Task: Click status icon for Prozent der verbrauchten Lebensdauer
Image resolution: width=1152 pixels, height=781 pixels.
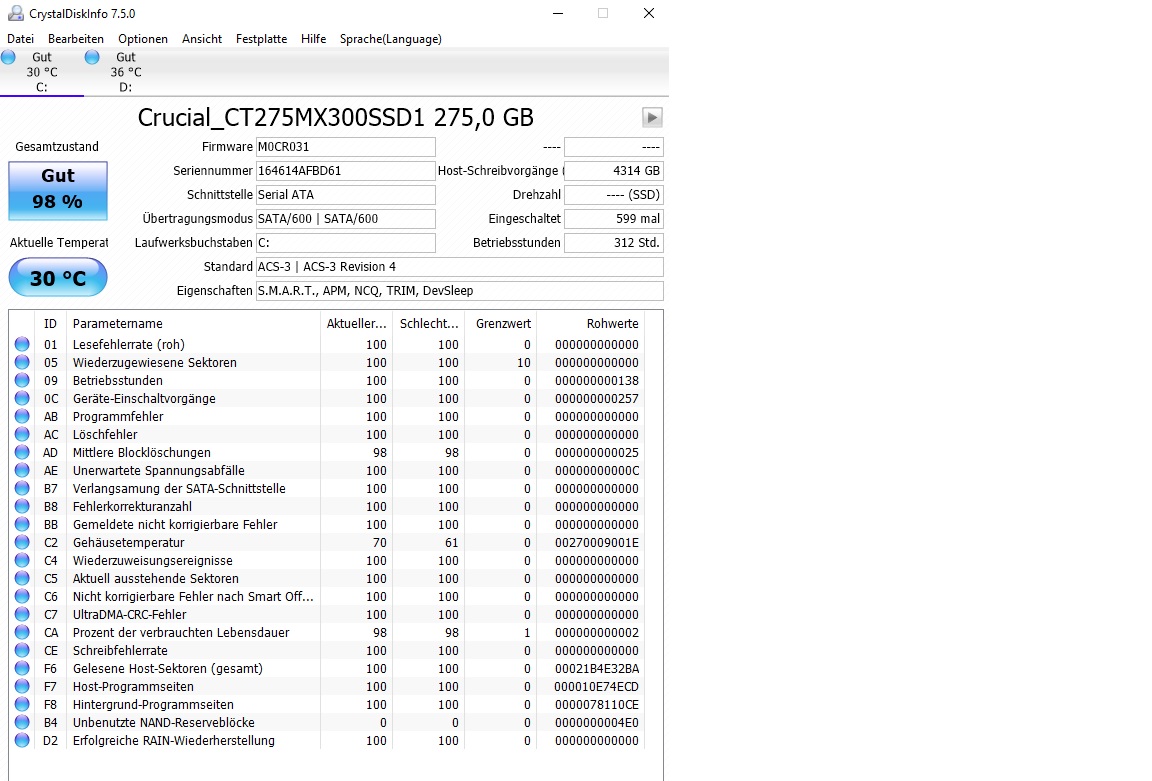Action: (x=22, y=632)
